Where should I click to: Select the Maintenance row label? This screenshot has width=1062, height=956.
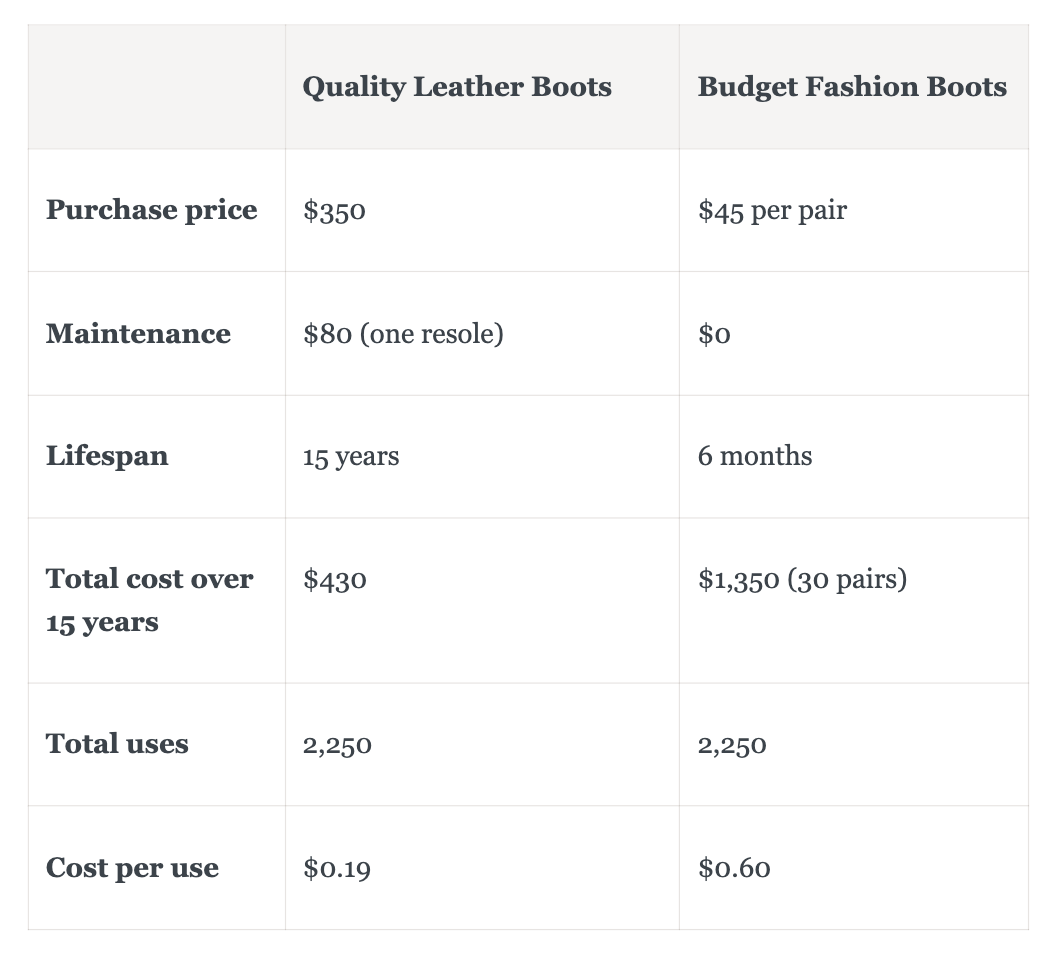138,333
